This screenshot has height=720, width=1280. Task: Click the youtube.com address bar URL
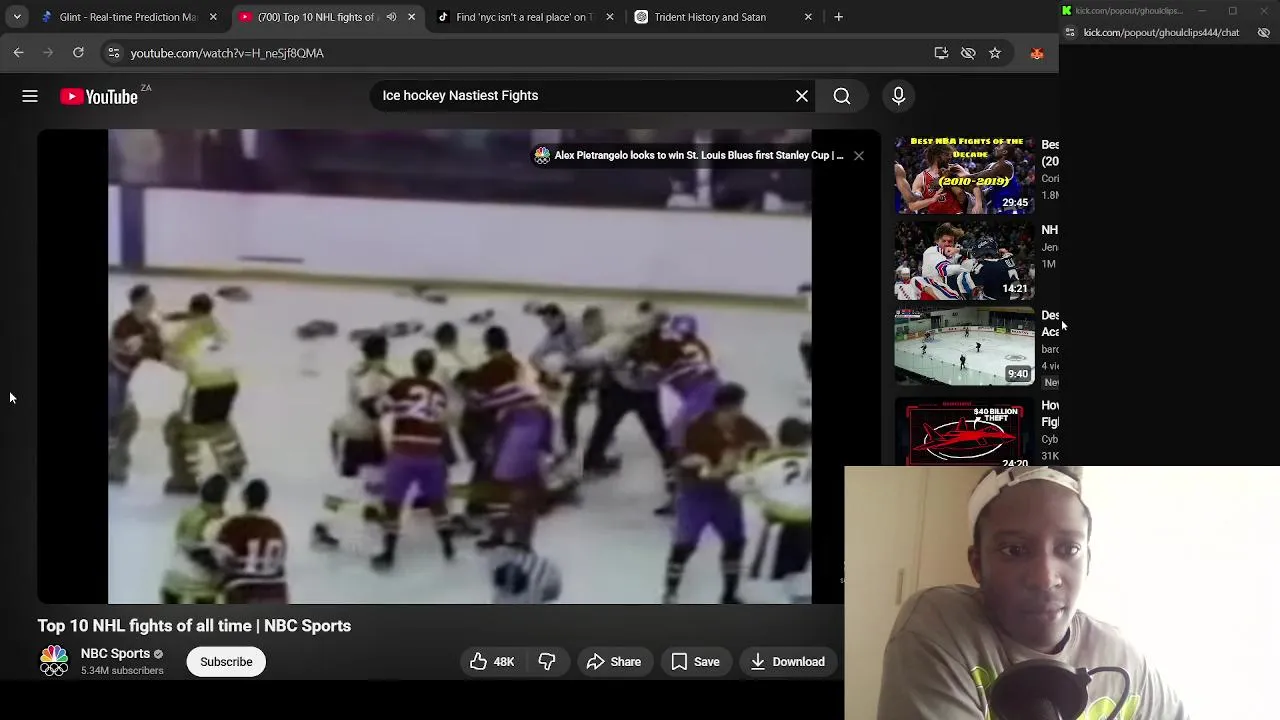pyautogui.click(x=227, y=53)
